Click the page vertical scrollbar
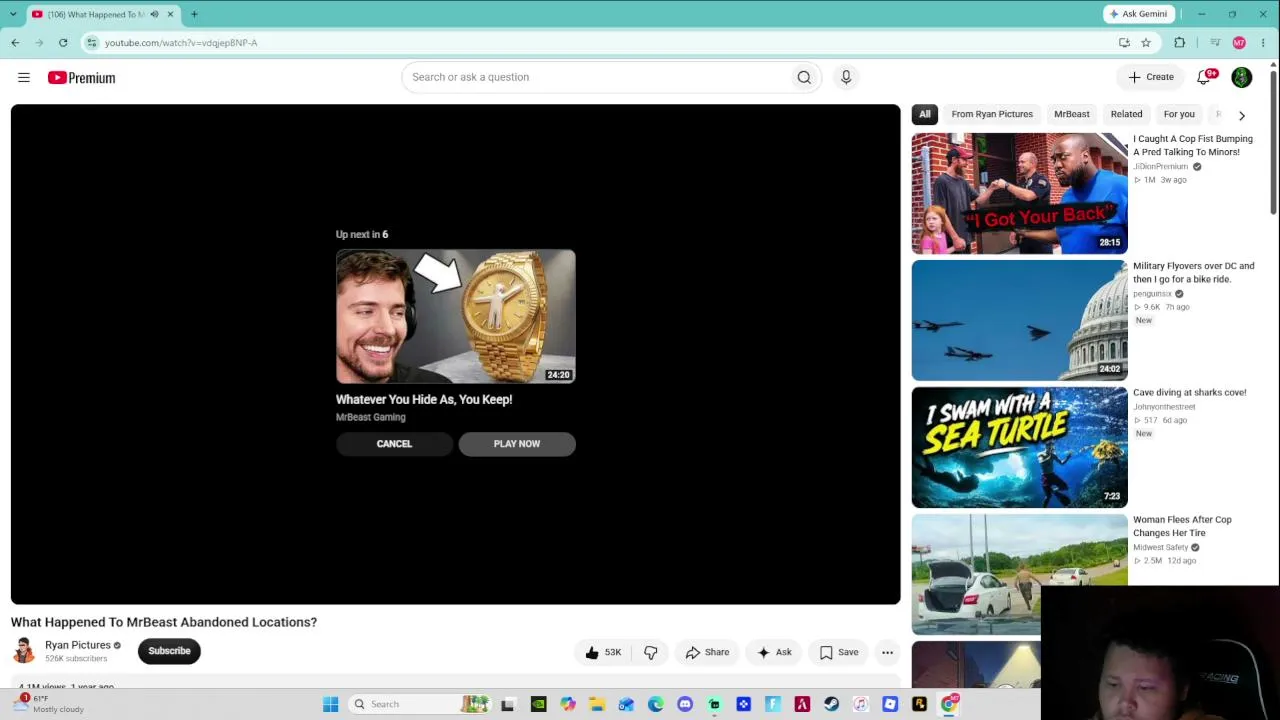The width and height of the screenshot is (1280, 720). pos(1273,140)
